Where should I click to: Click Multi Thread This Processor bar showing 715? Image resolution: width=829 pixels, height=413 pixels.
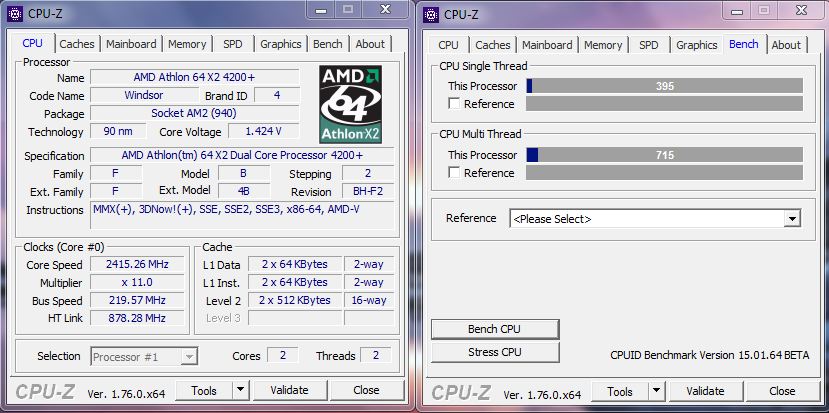pyautogui.click(x=665, y=155)
